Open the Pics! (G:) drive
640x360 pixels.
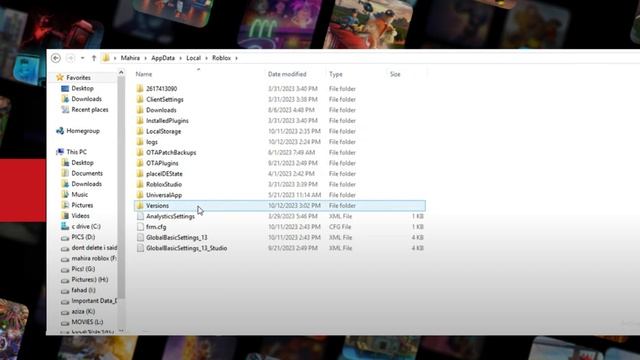point(83,269)
